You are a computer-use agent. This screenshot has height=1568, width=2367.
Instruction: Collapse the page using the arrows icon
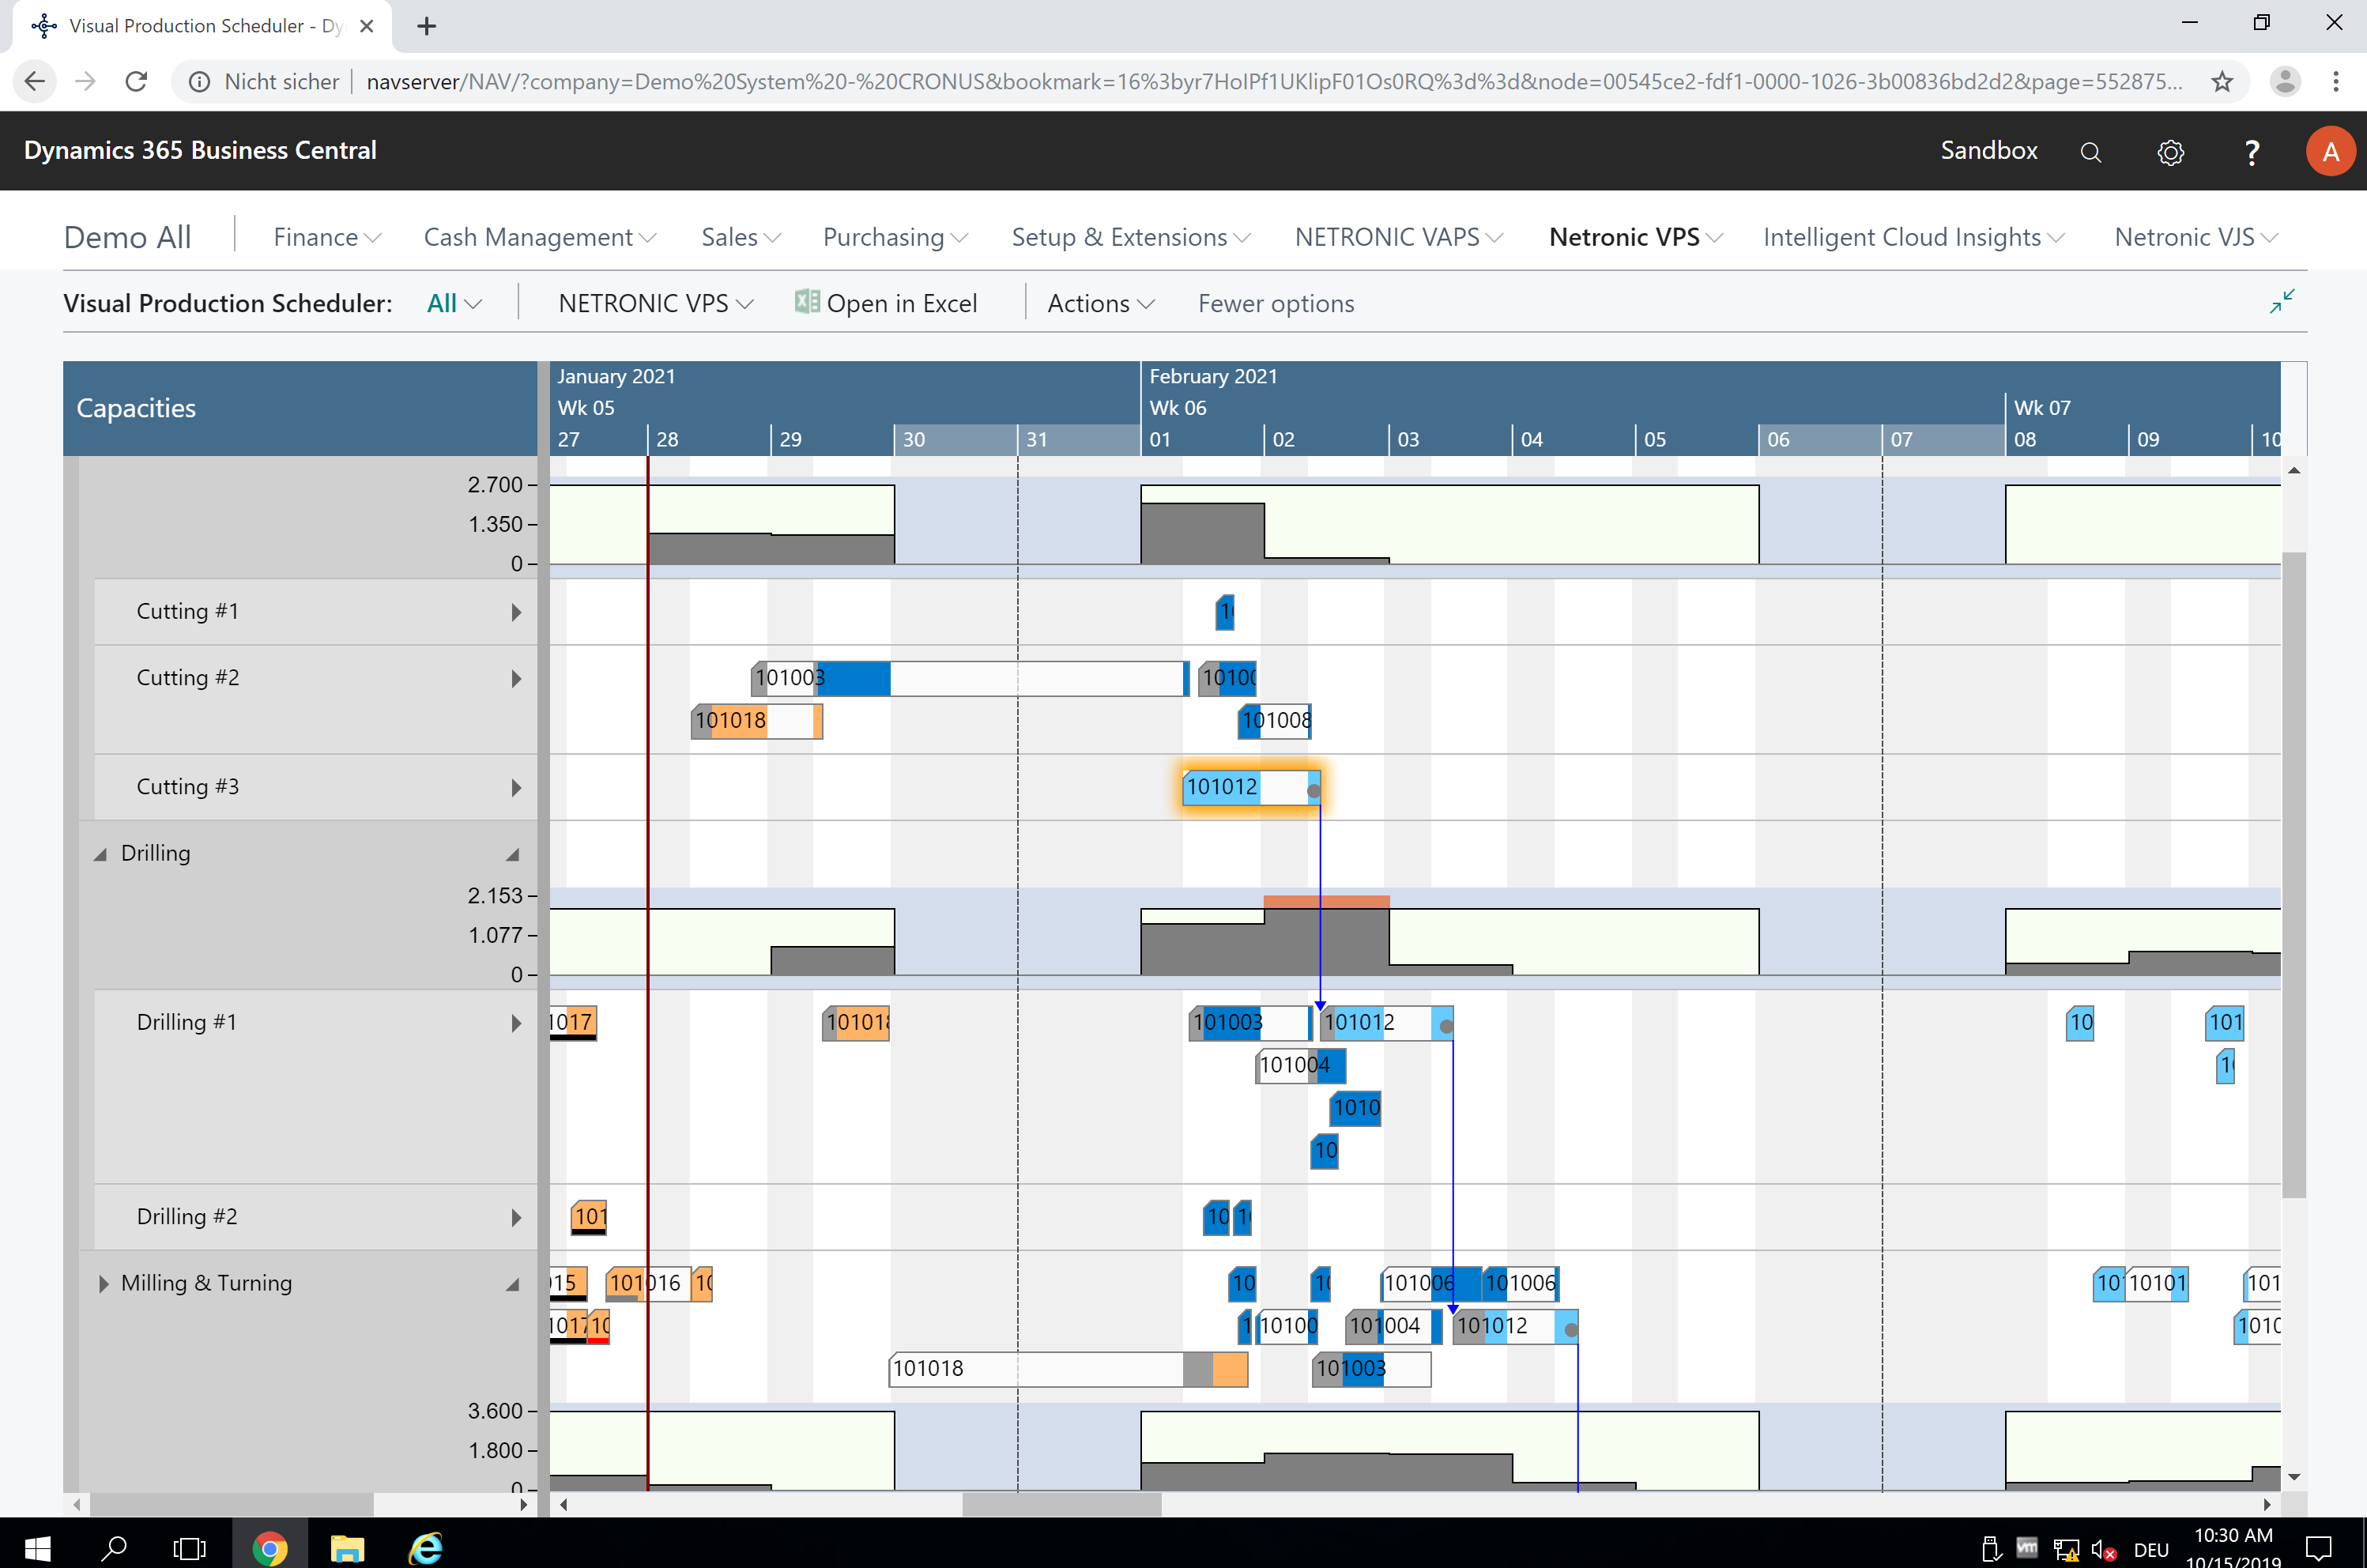click(2283, 301)
